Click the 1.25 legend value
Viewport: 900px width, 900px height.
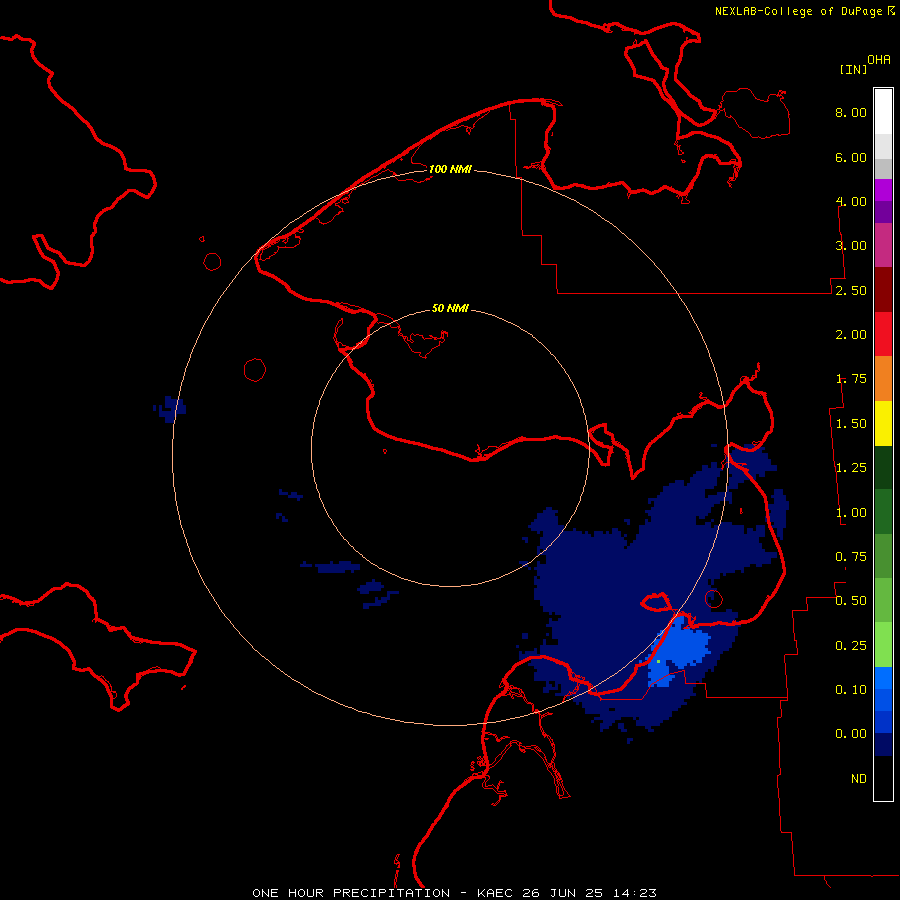(x=851, y=468)
